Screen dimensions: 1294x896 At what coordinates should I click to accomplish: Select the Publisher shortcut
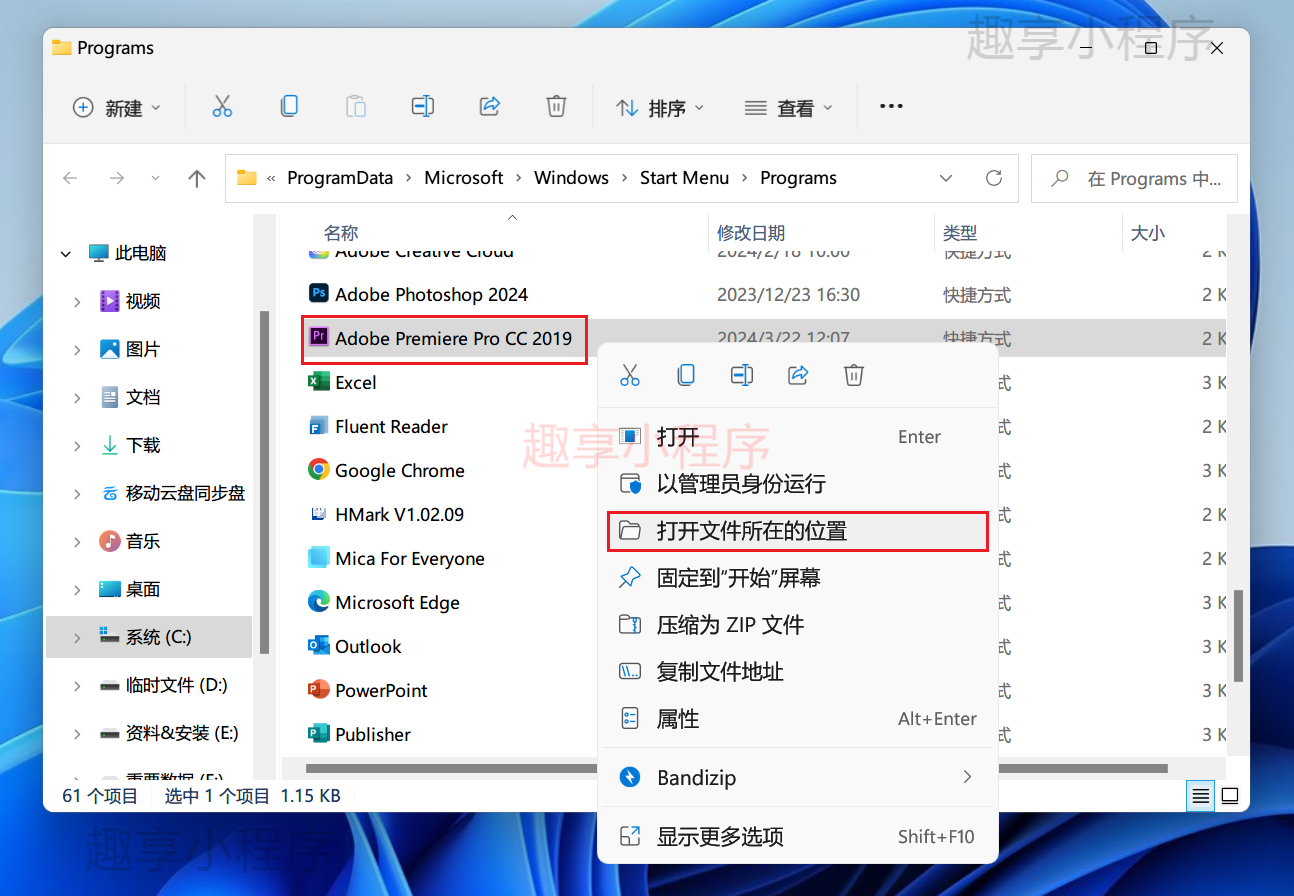(373, 734)
